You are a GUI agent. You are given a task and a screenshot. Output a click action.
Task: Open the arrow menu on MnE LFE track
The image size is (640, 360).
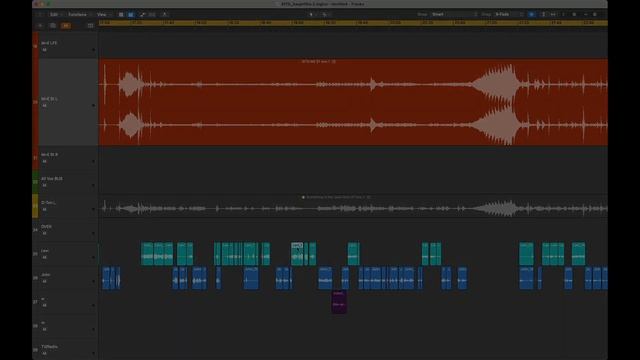93,50
